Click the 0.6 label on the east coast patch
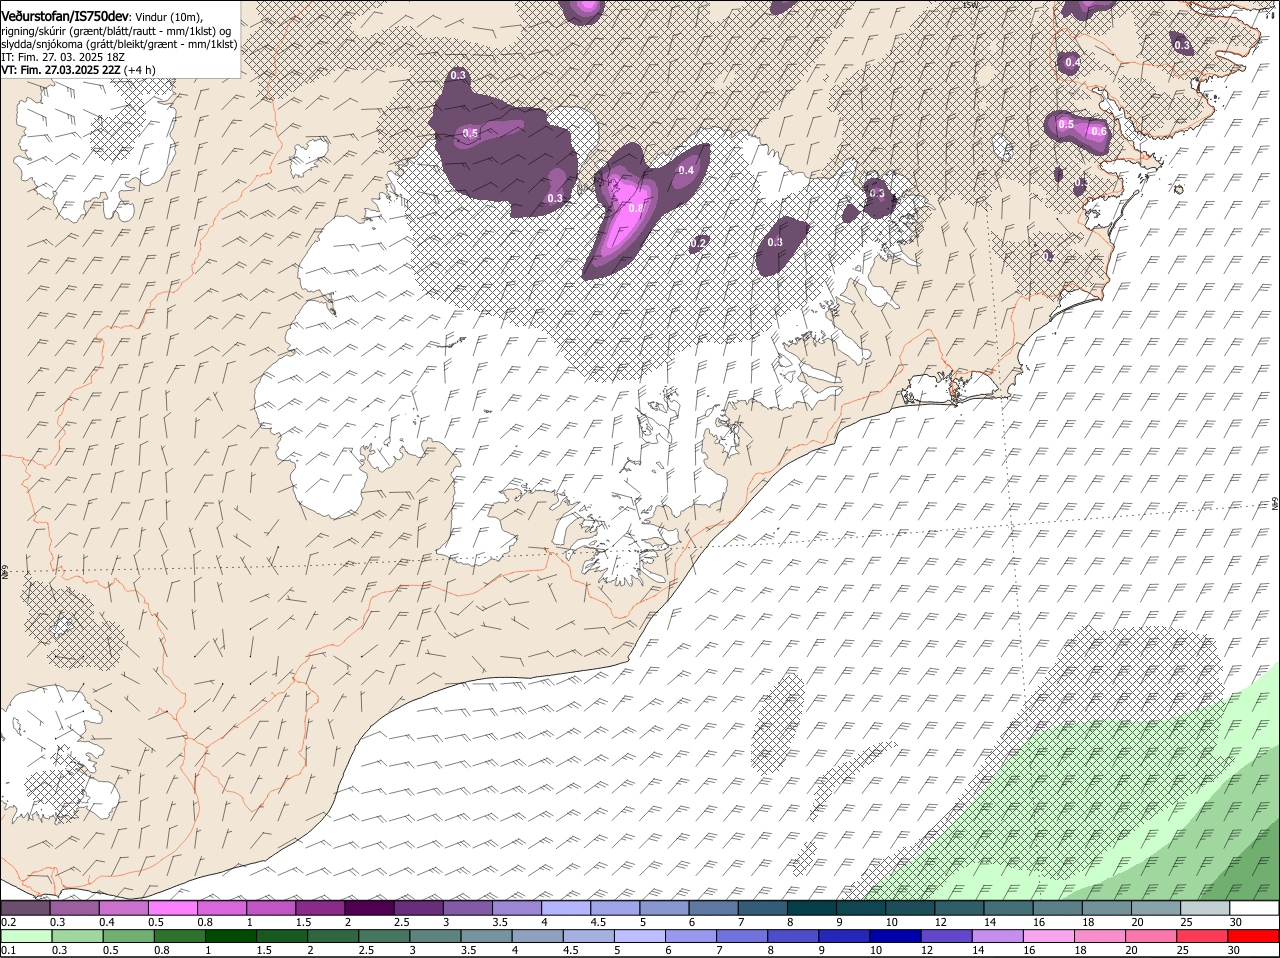Image resolution: width=1280 pixels, height=958 pixels. (1099, 131)
